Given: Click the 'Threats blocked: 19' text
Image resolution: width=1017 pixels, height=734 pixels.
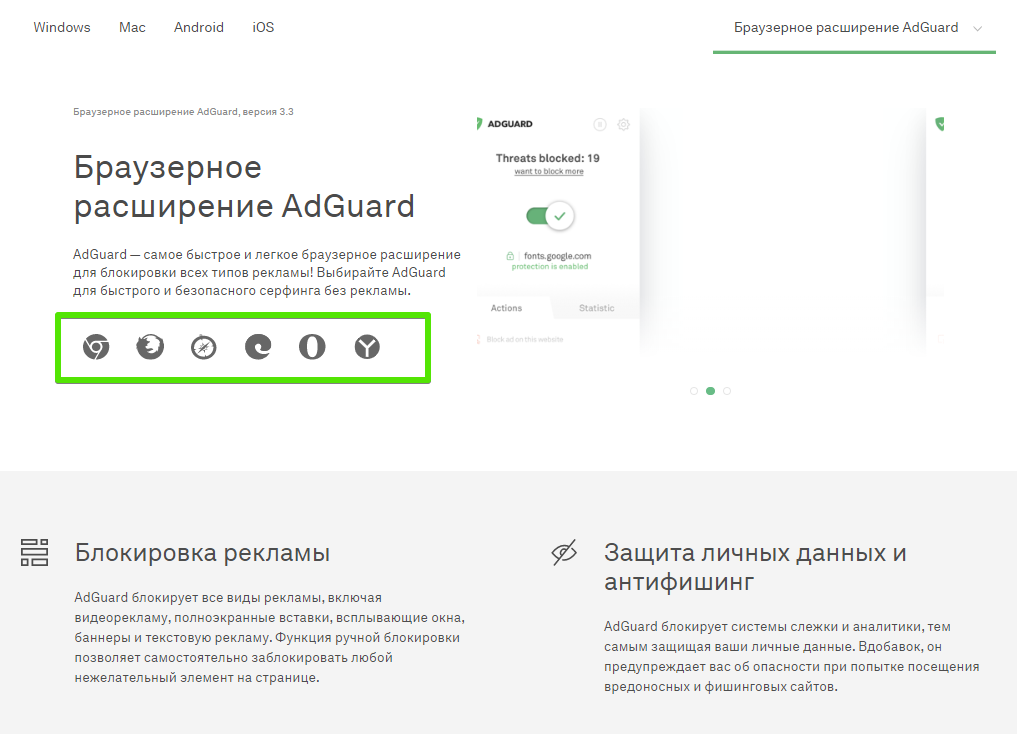Looking at the screenshot, I should click(x=547, y=158).
